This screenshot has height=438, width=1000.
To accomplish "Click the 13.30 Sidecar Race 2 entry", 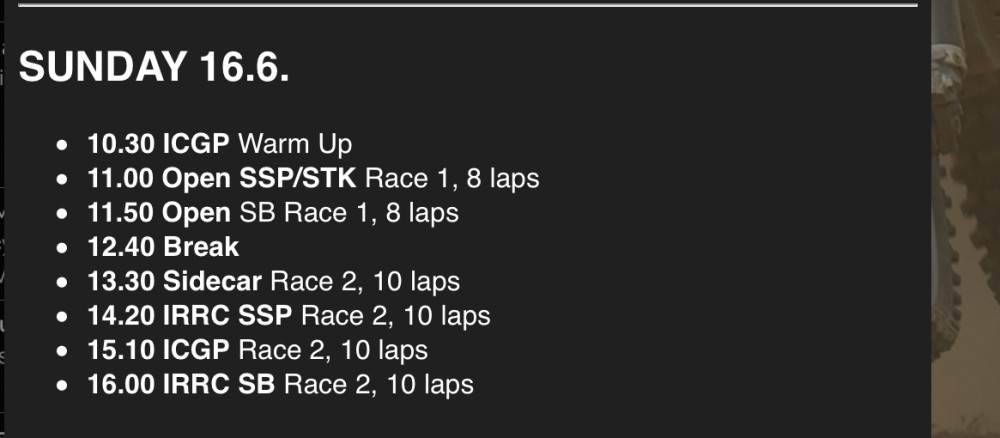I will click(x=274, y=282).
